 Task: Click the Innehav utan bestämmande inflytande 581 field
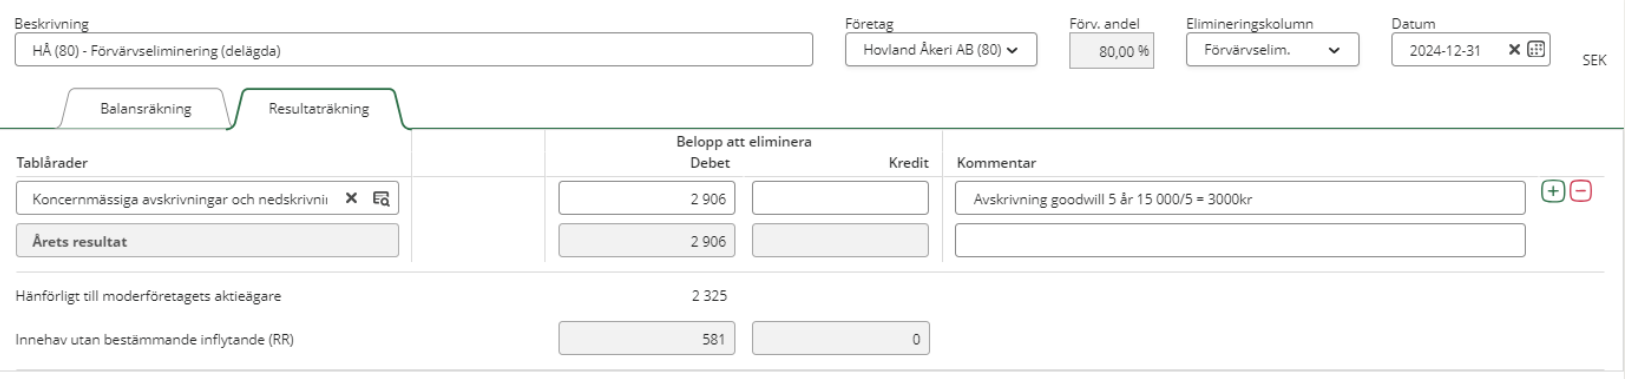(x=647, y=338)
